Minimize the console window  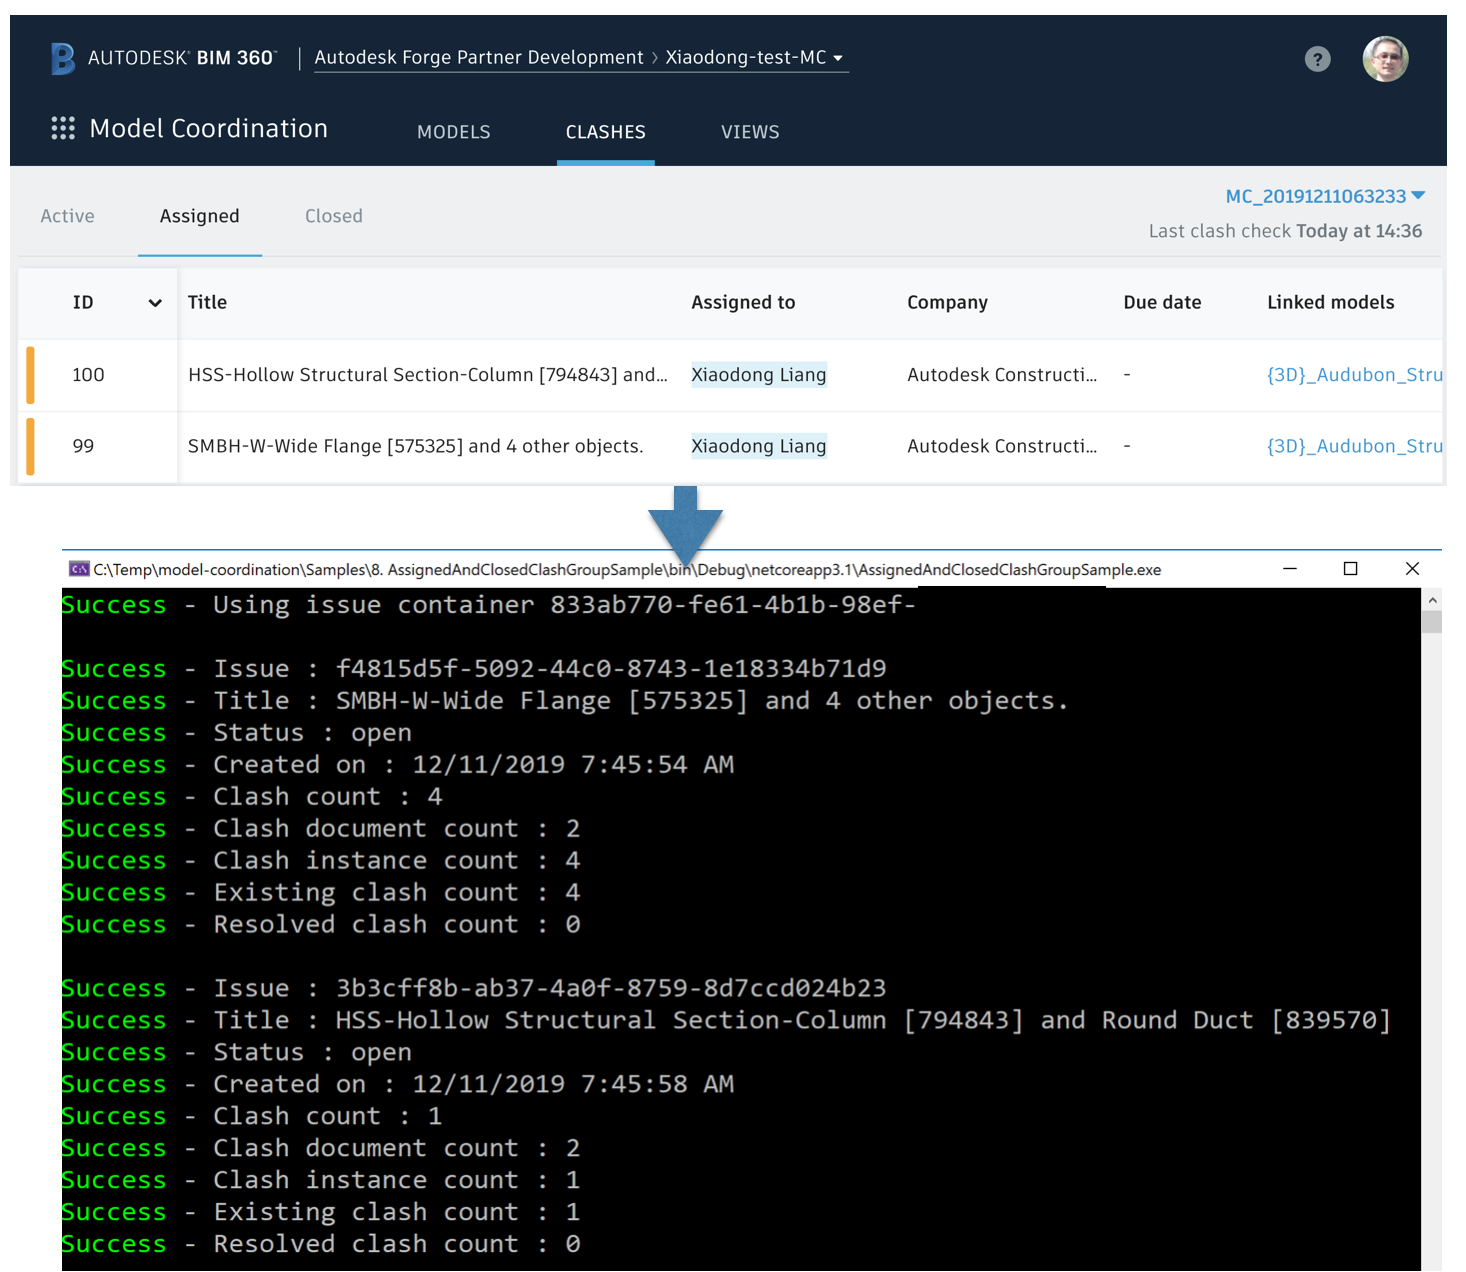(x=1290, y=569)
